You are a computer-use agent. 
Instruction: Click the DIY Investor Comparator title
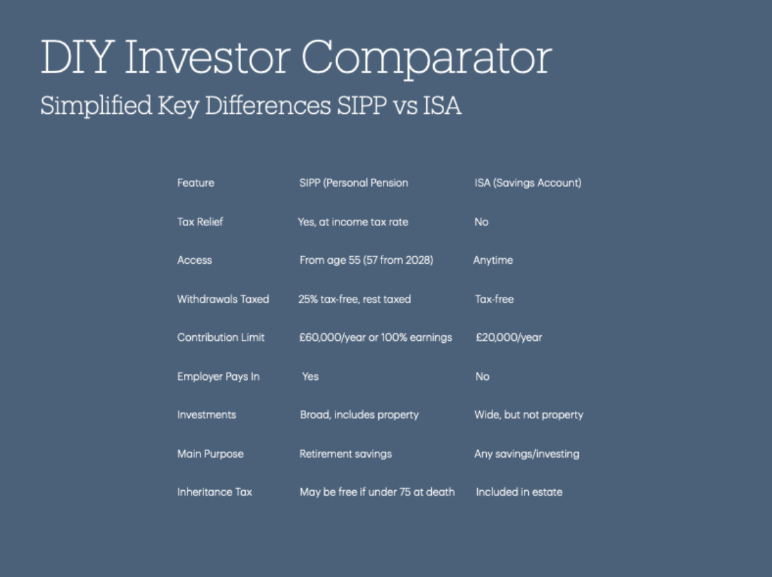(x=296, y=58)
